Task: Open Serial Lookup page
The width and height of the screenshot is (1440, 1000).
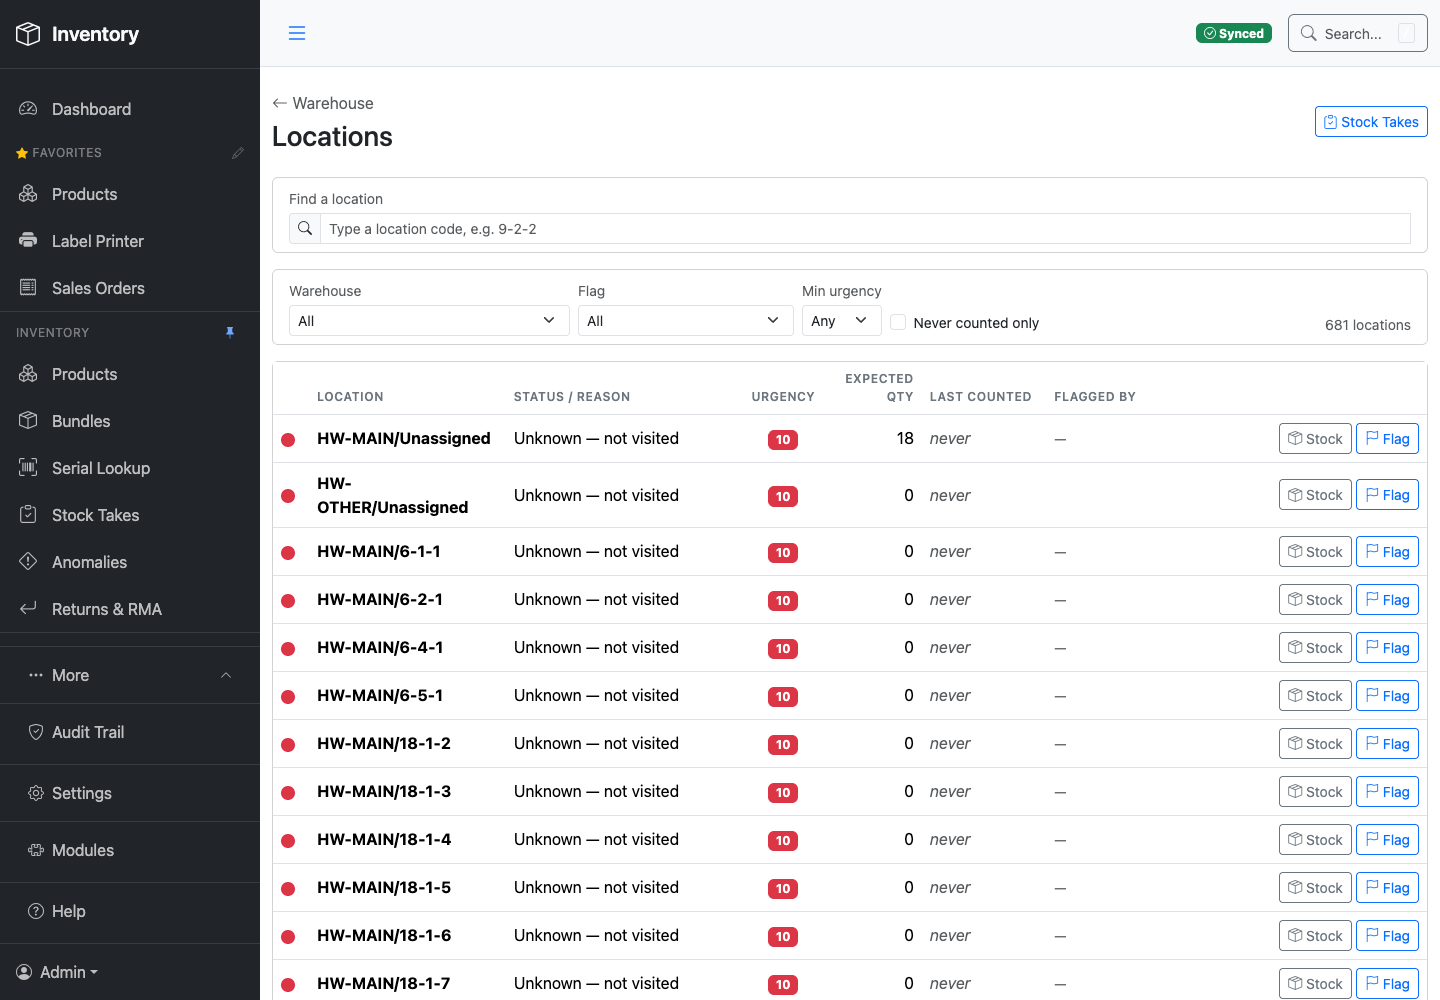Action: tap(130, 468)
